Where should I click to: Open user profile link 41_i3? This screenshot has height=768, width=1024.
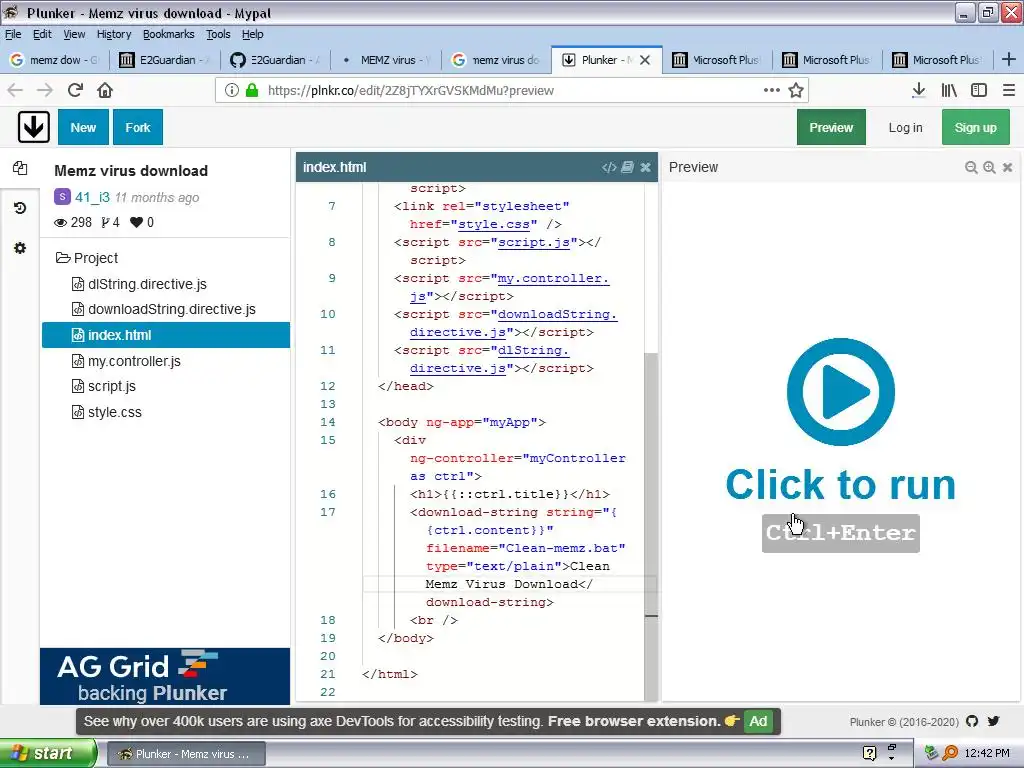92,197
